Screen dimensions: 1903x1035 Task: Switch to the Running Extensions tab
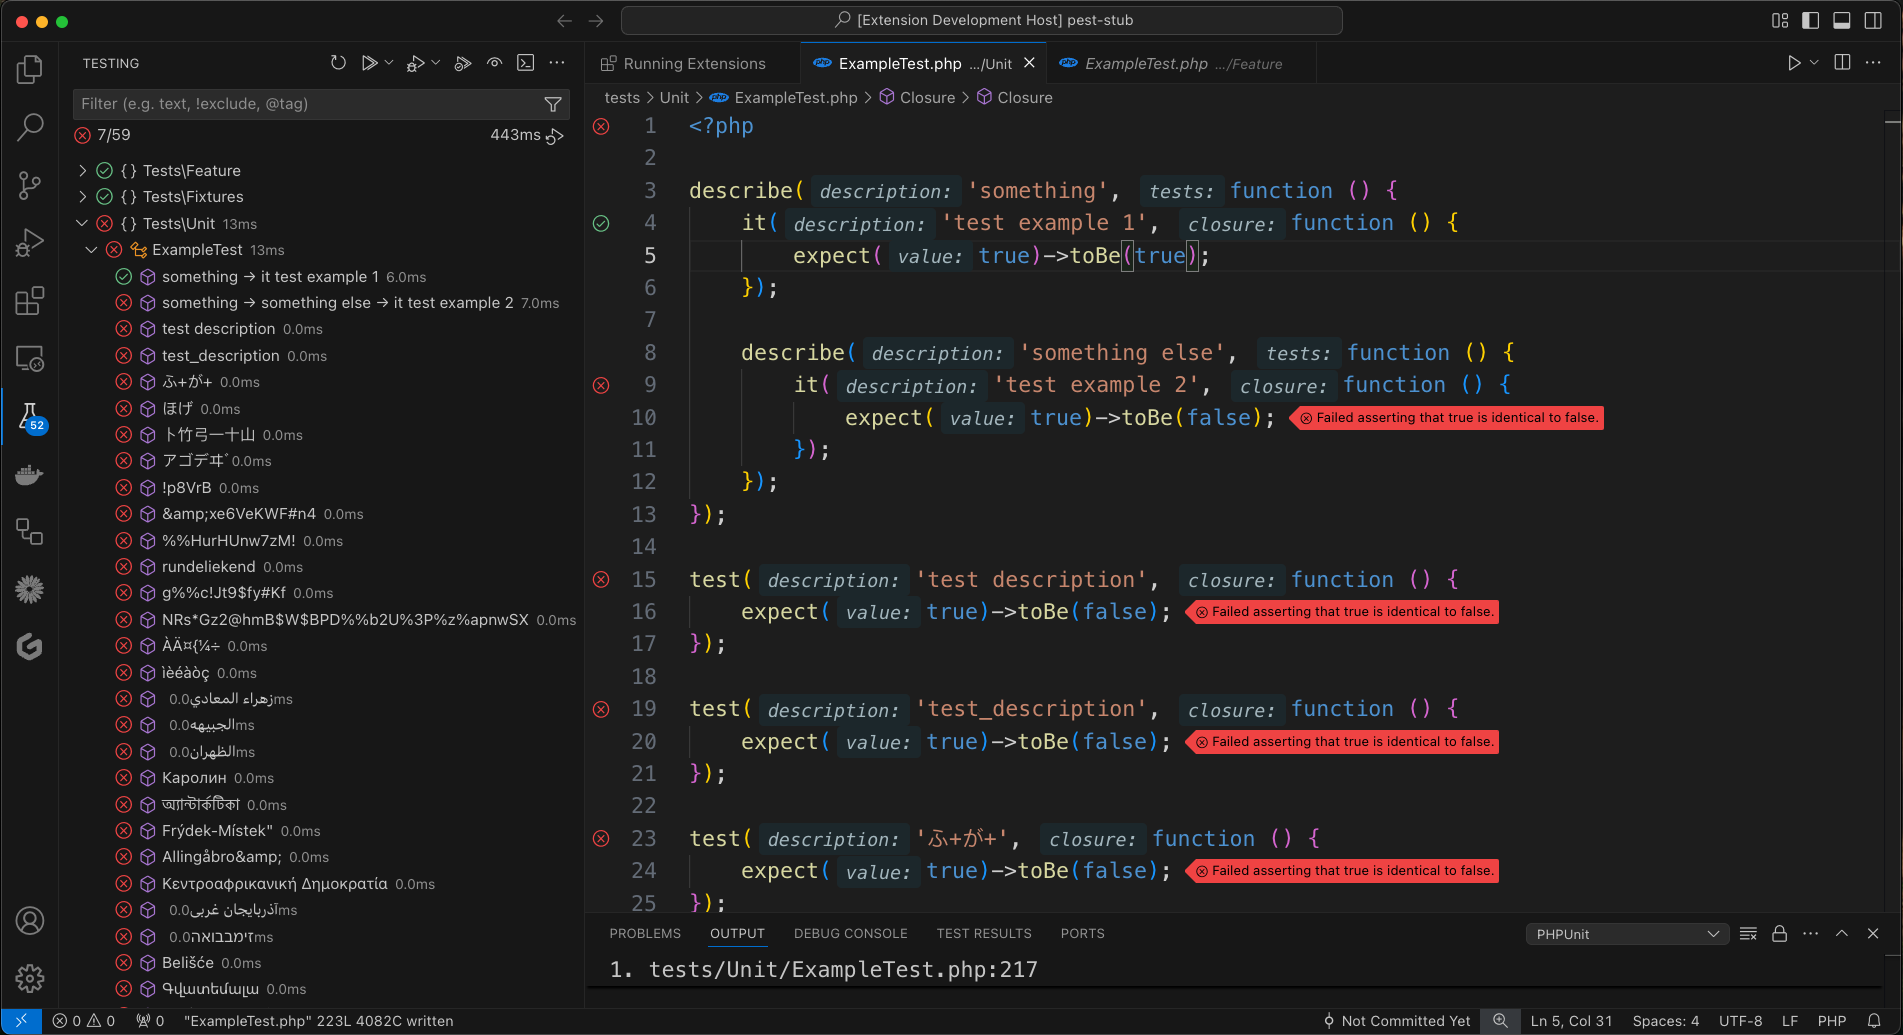[x=692, y=63]
